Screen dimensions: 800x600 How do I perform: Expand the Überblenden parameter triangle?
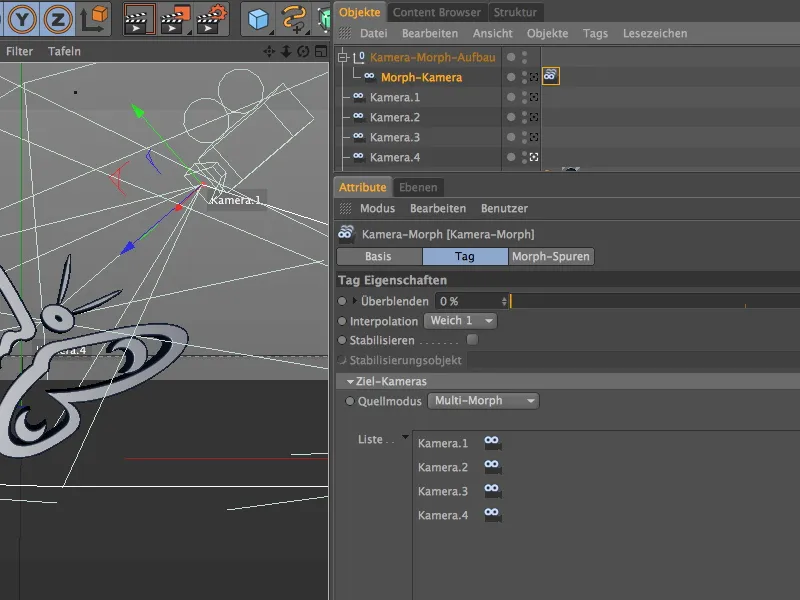pos(355,301)
